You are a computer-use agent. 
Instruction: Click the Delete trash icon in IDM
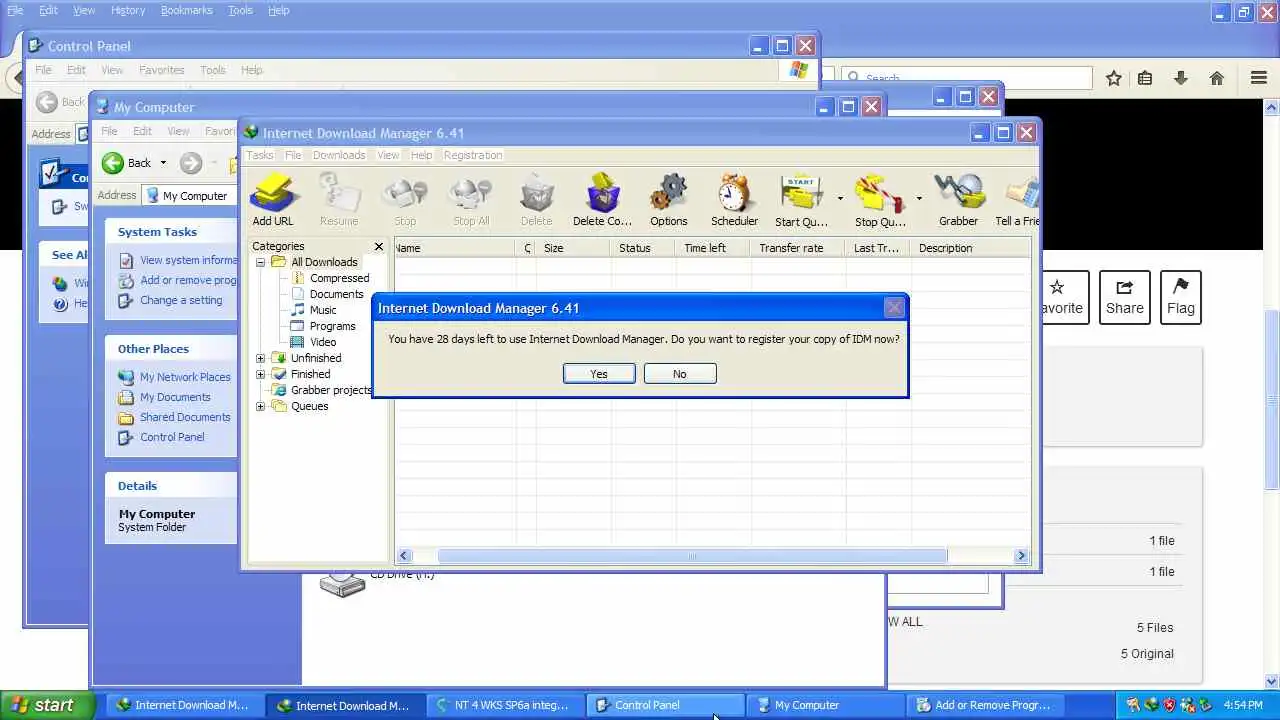pyautogui.click(x=536, y=200)
